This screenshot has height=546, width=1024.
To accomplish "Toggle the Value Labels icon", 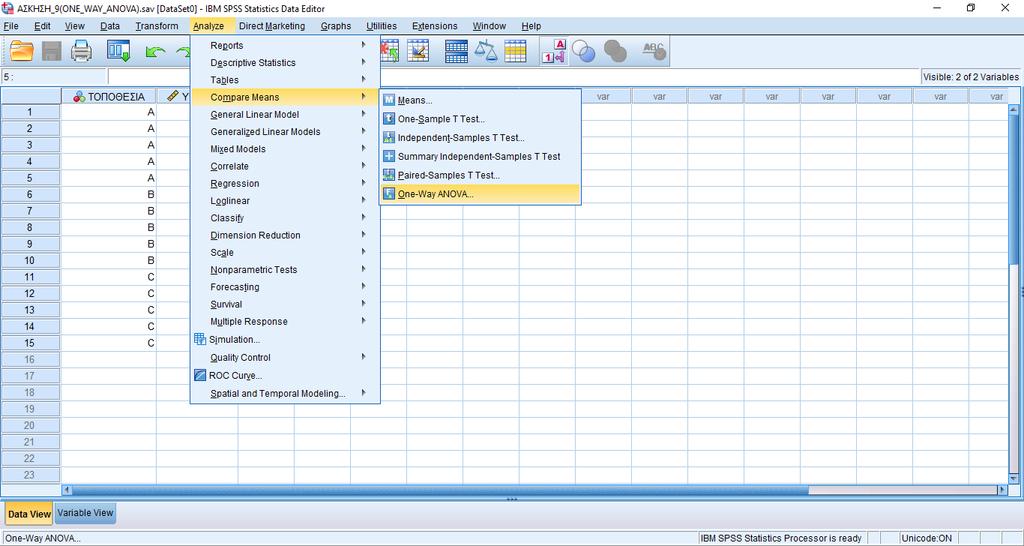I will coord(554,51).
